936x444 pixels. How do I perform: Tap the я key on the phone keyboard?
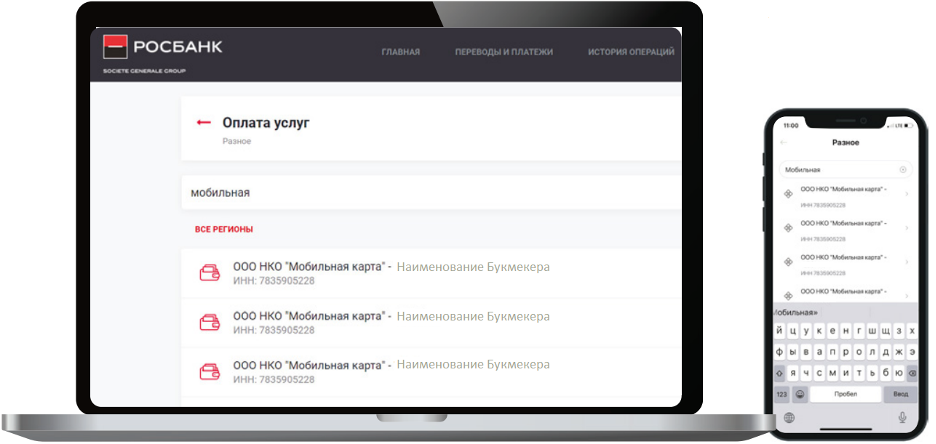(793, 374)
